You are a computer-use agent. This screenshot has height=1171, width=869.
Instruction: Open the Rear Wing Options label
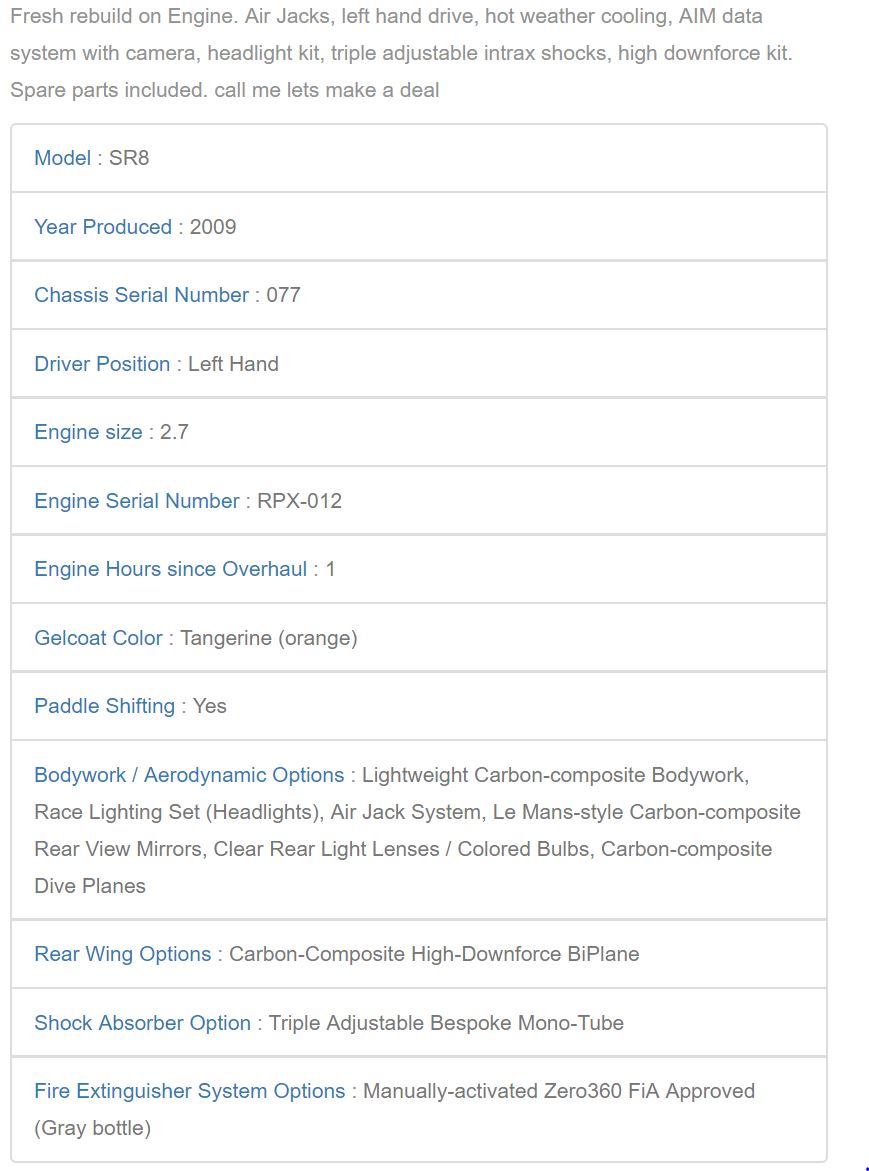(x=122, y=954)
